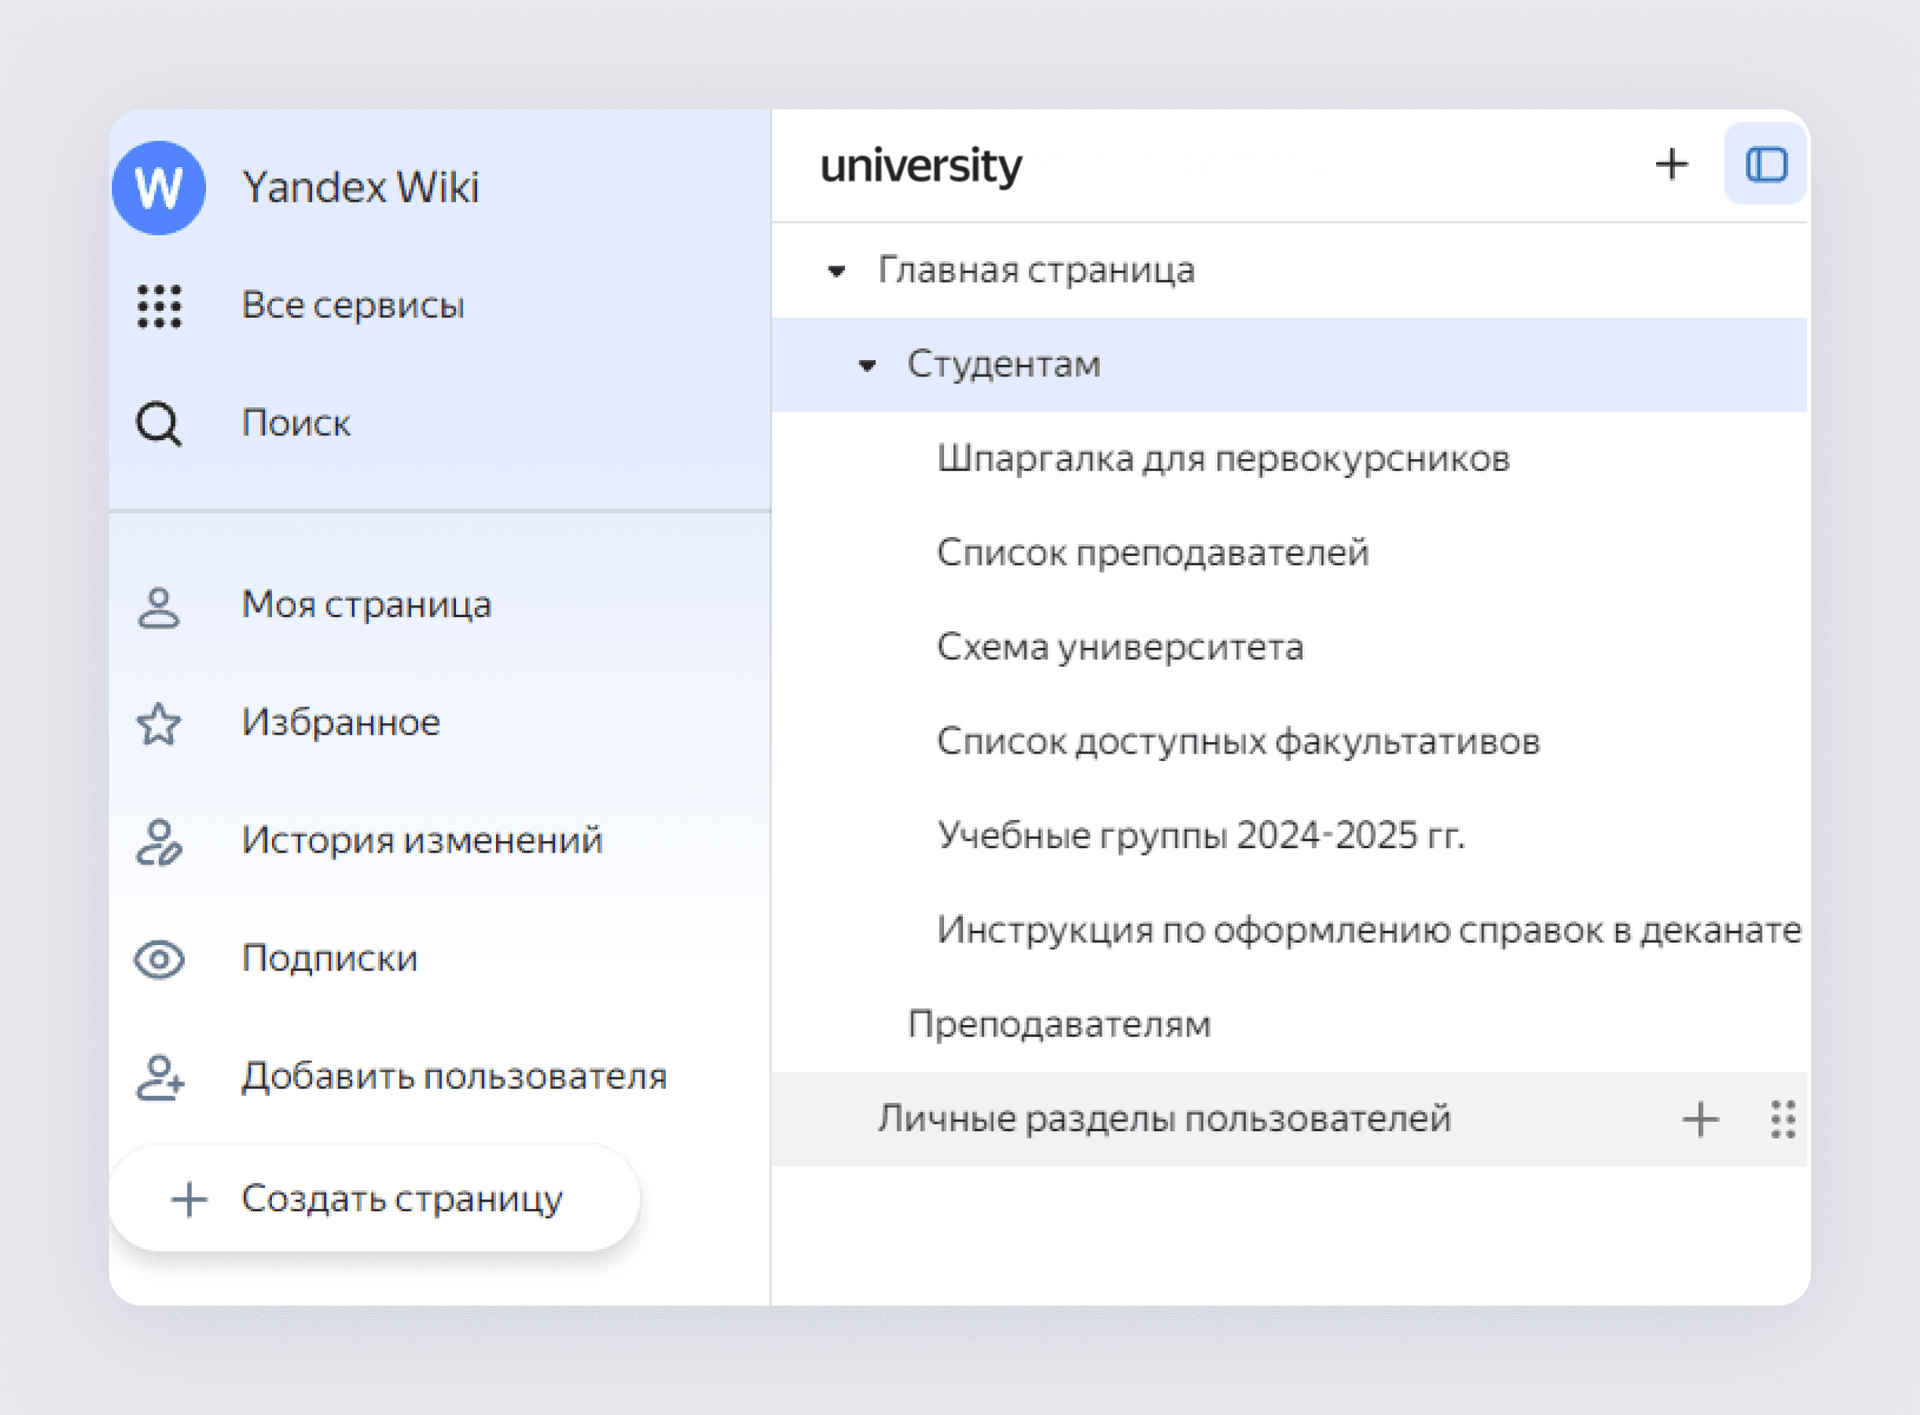Click the Создать страницу button
Image resolution: width=1920 pixels, height=1415 pixels.
coord(374,1198)
